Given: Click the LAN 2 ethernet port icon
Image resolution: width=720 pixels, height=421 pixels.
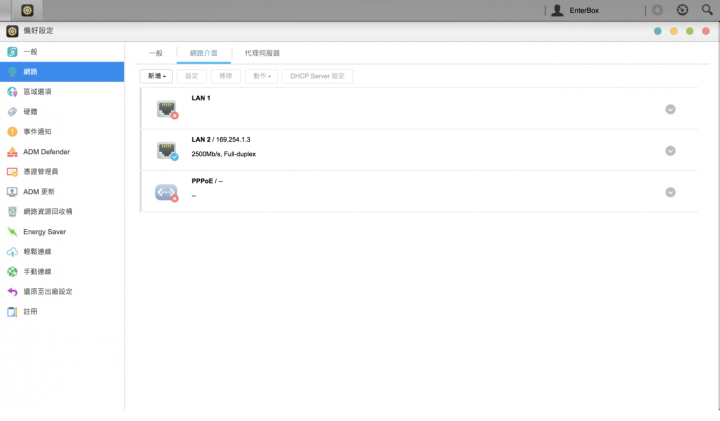Looking at the screenshot, I should point(167,151).
